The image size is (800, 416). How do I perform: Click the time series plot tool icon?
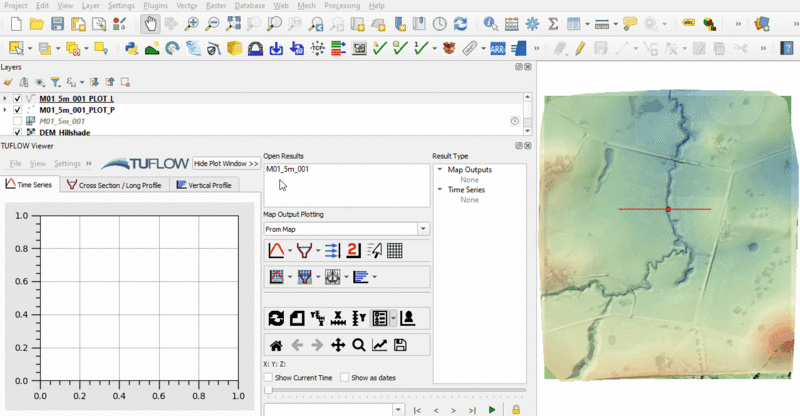277,251
